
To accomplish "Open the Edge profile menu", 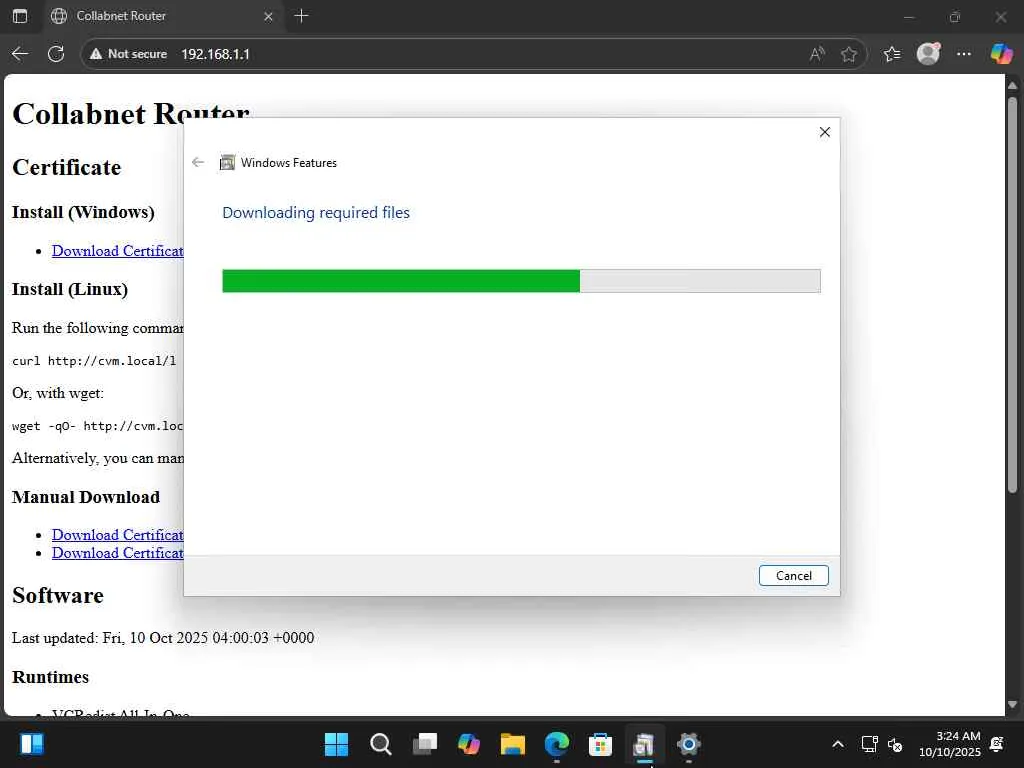I will (x=928, y=54).
